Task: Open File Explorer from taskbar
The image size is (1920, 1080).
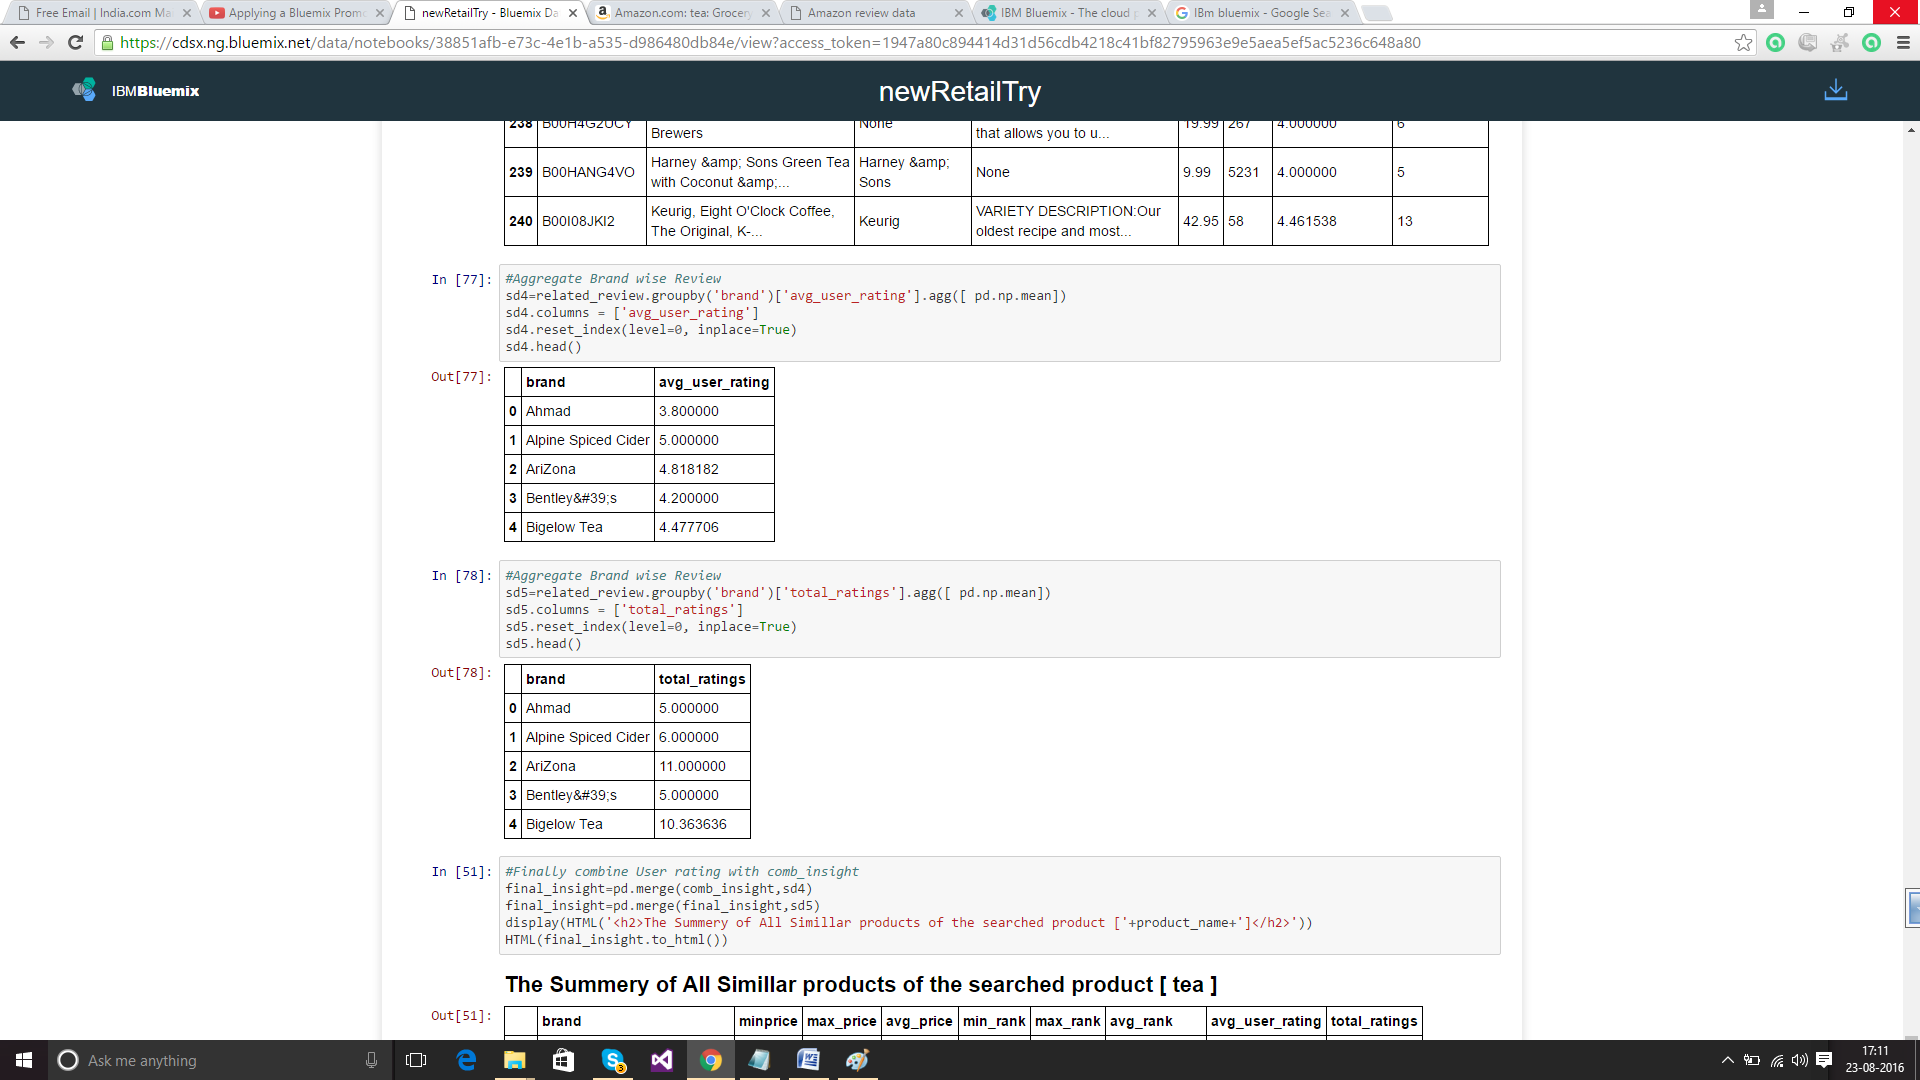Action: (514, 1060)
